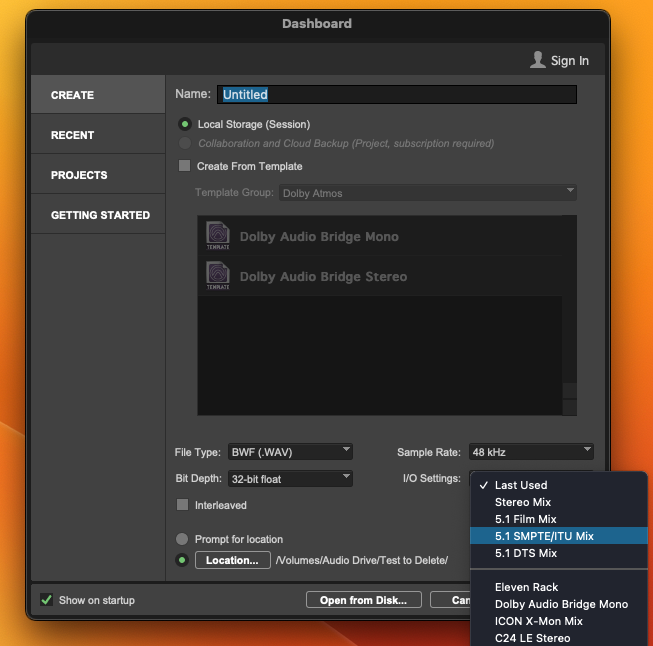Open the File Type dropdown
Screen dimensions: 653x646
290,452
